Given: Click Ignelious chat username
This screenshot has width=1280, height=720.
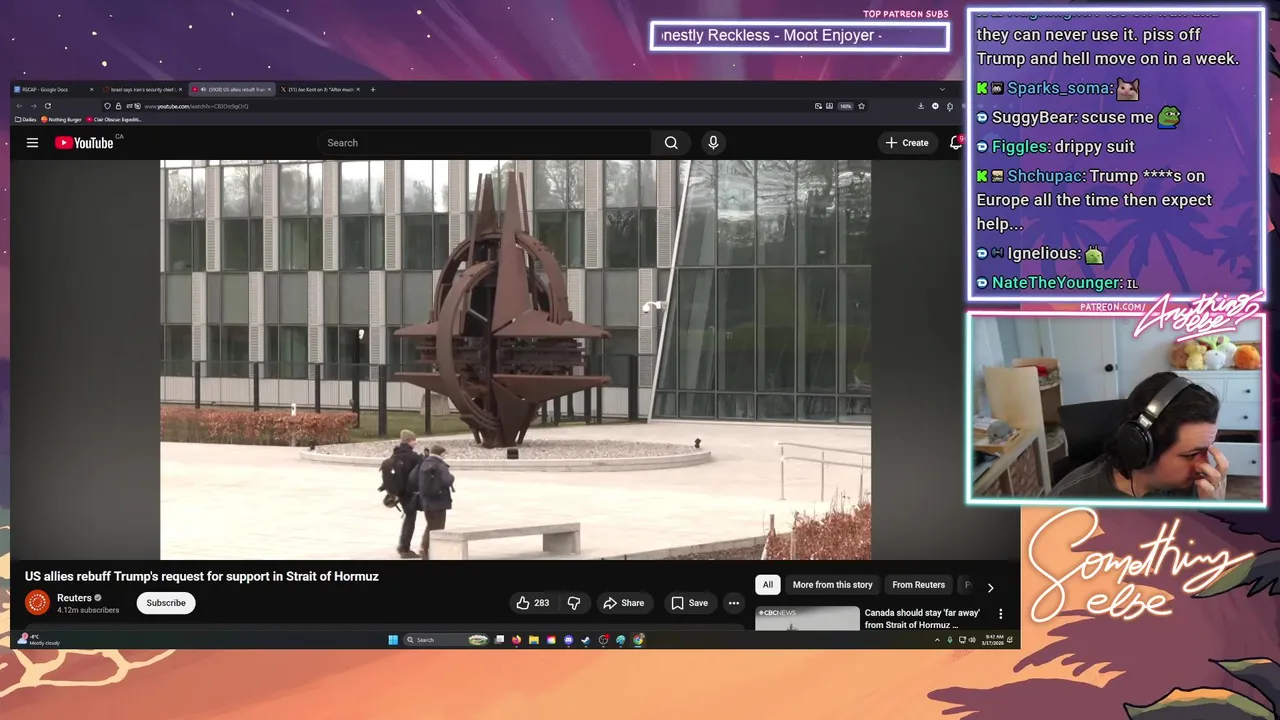Looking at the screenshot, I should point(1043,253).
